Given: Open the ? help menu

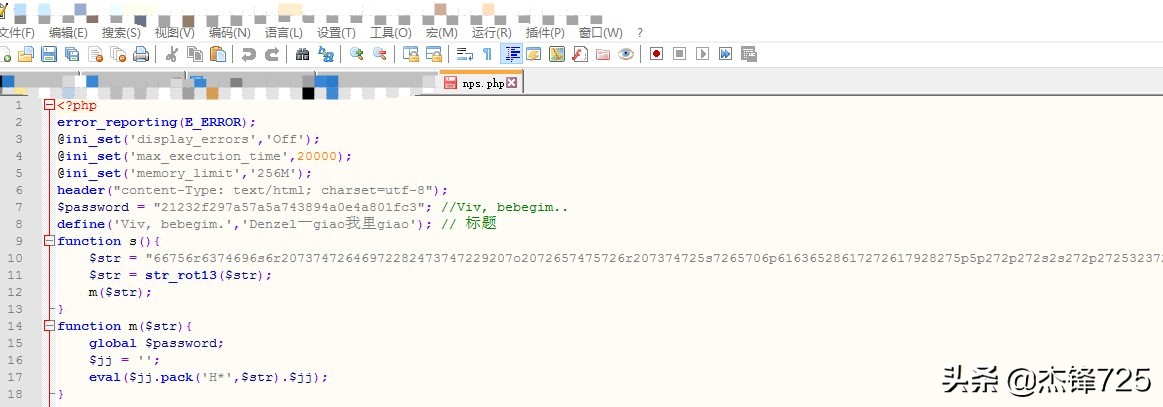Looking at the screenshot, I should coord(640,33).
